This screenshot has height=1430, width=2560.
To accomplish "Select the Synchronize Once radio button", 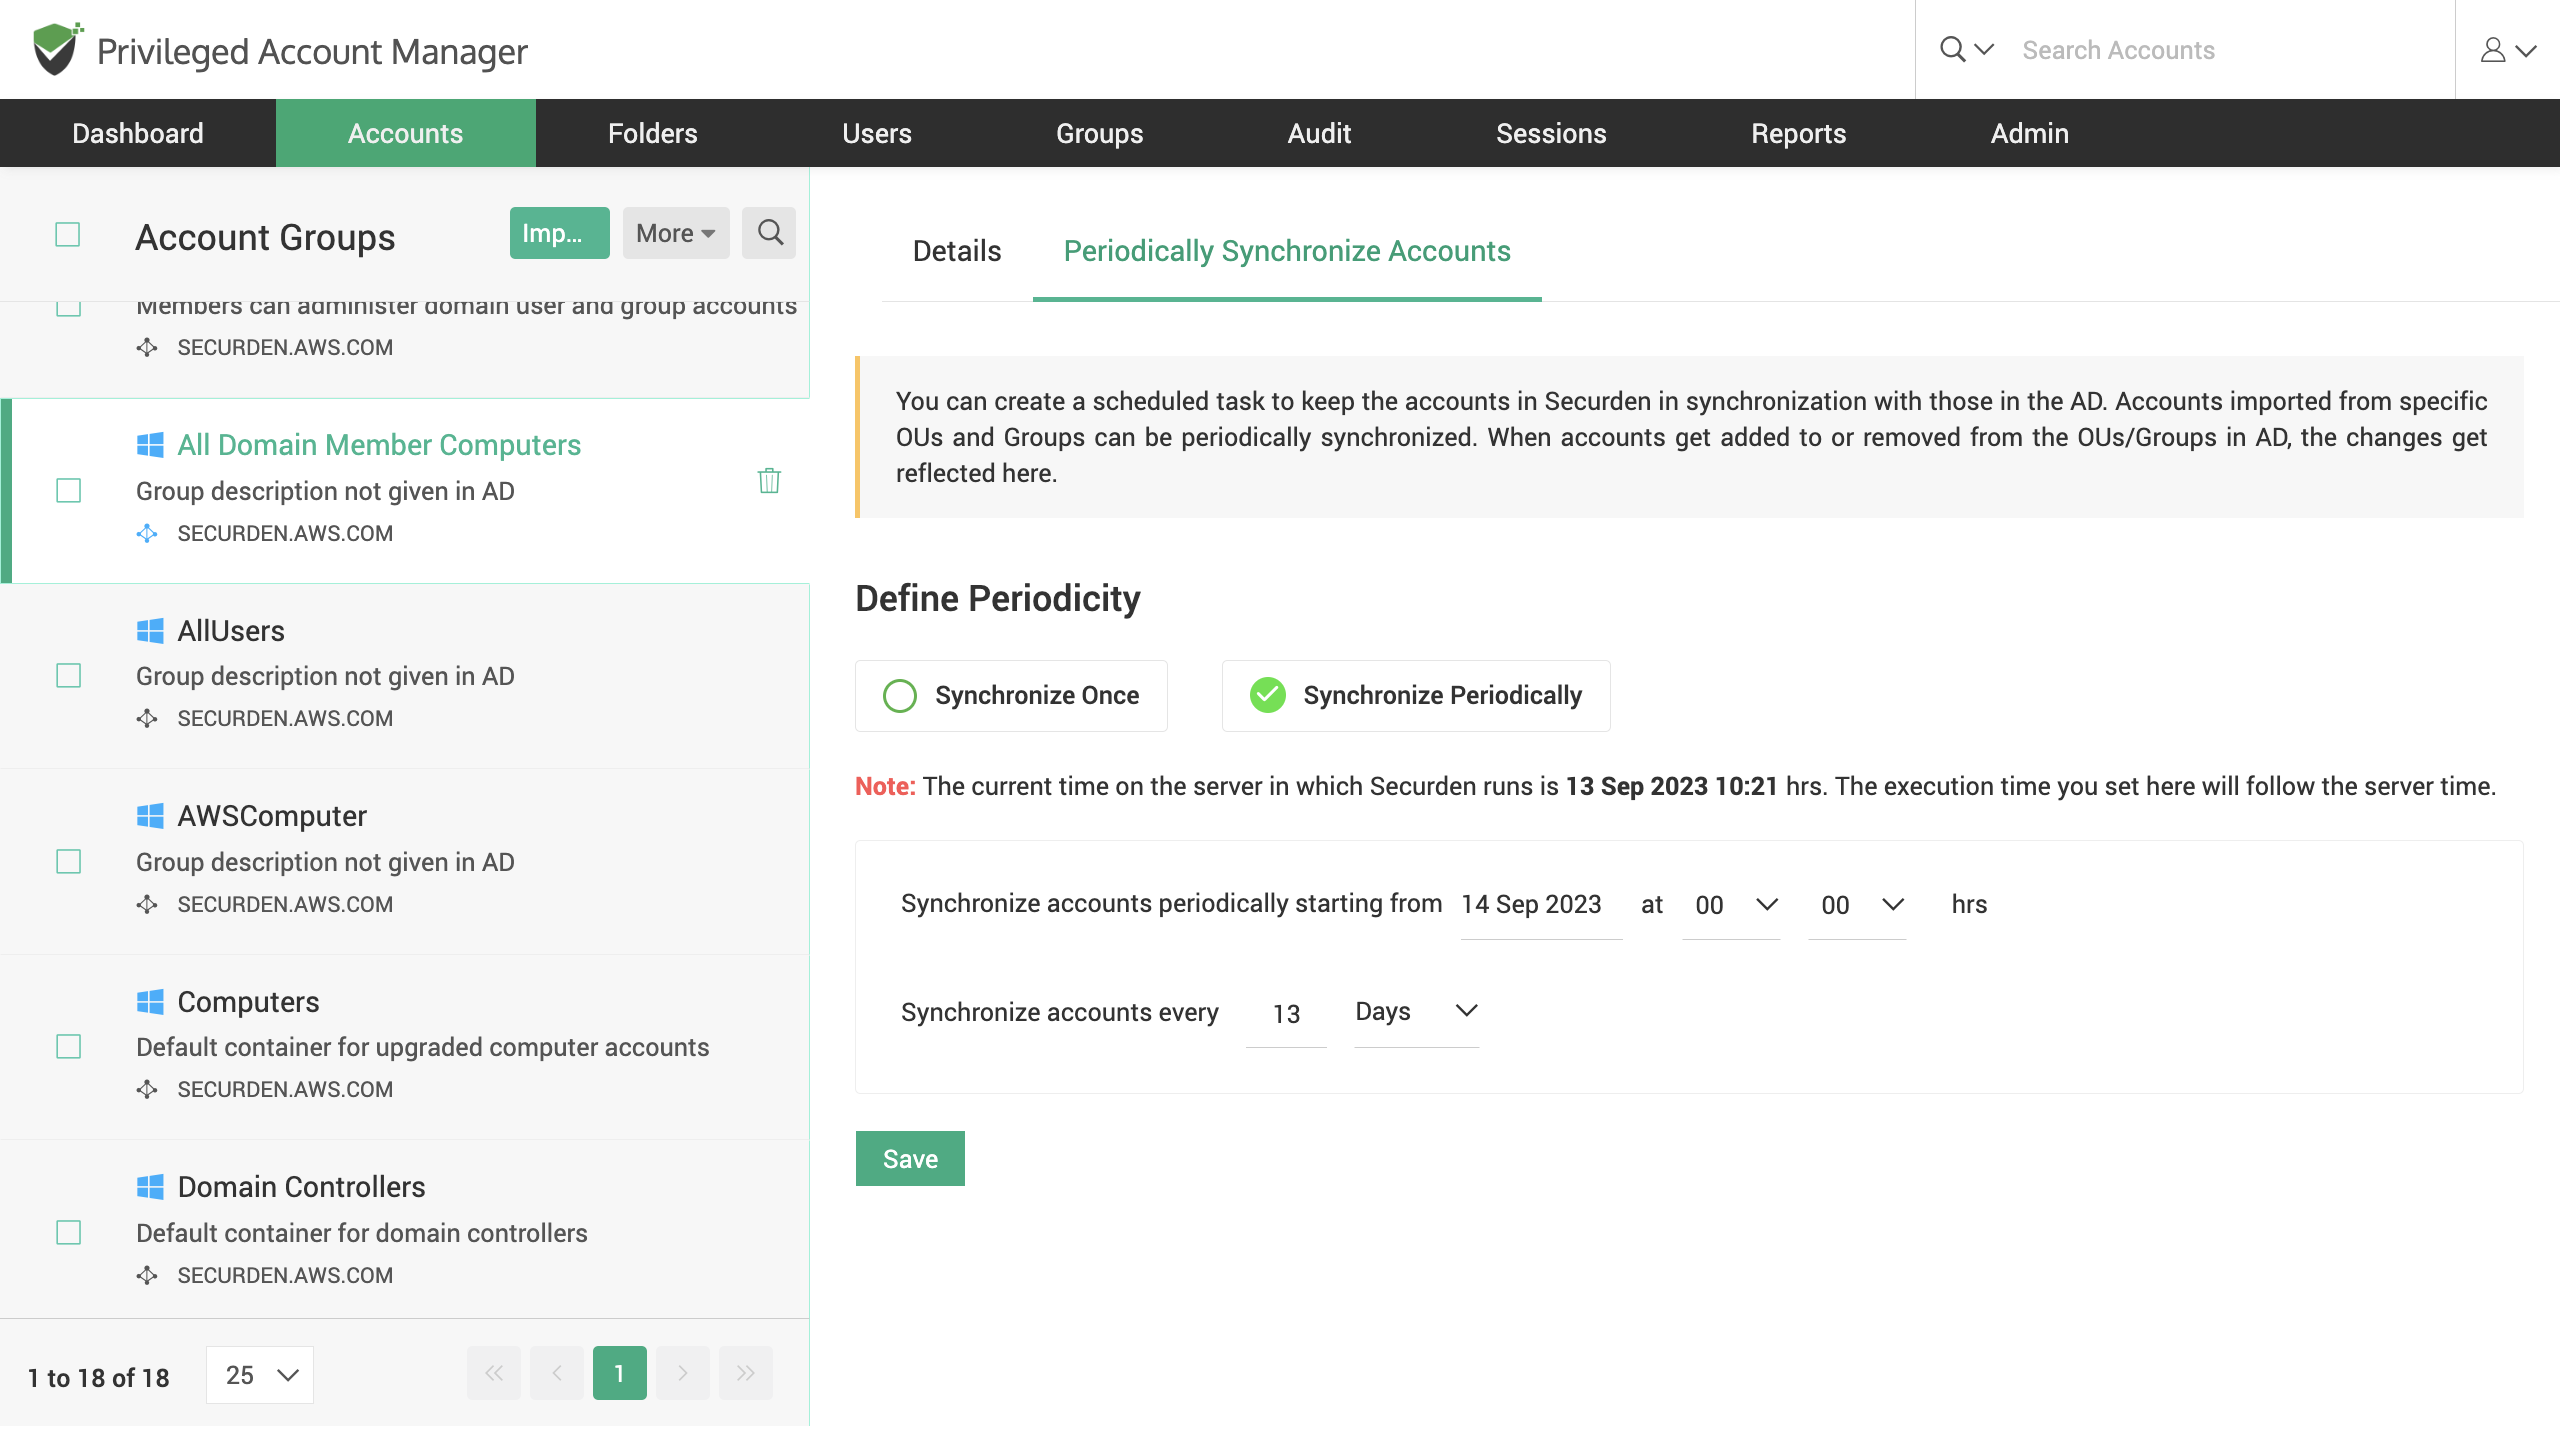I will [898, 695].
